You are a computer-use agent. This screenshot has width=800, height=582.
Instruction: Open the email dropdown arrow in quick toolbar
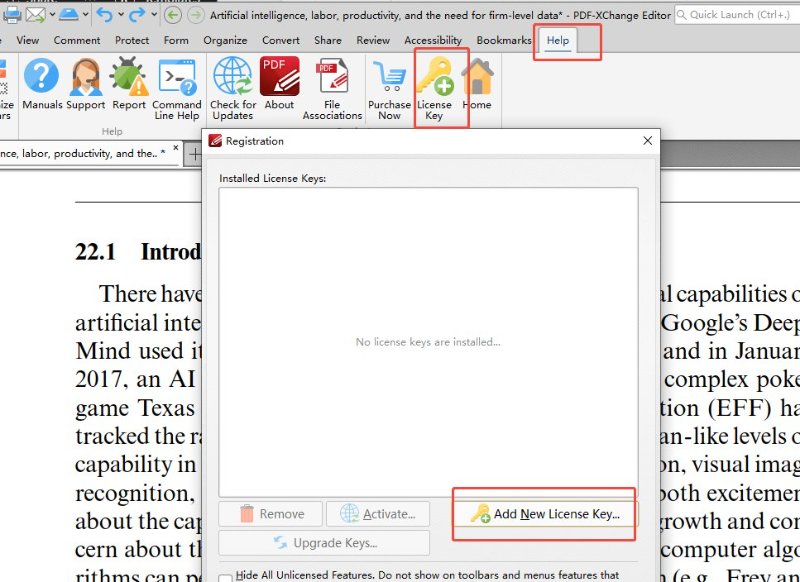click(x=50, y=15)
